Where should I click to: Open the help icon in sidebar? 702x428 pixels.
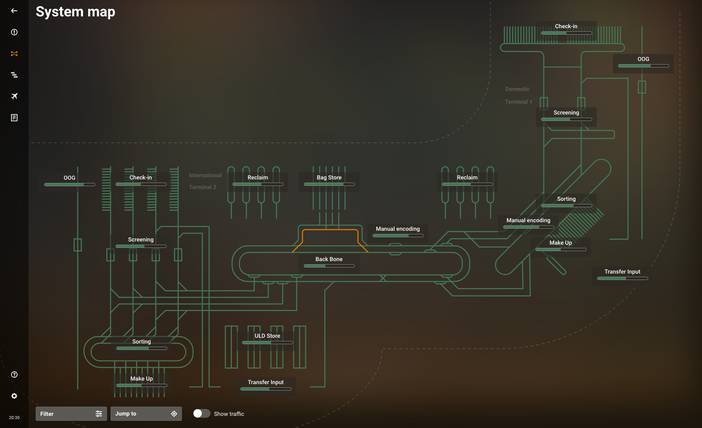point(14,375)
